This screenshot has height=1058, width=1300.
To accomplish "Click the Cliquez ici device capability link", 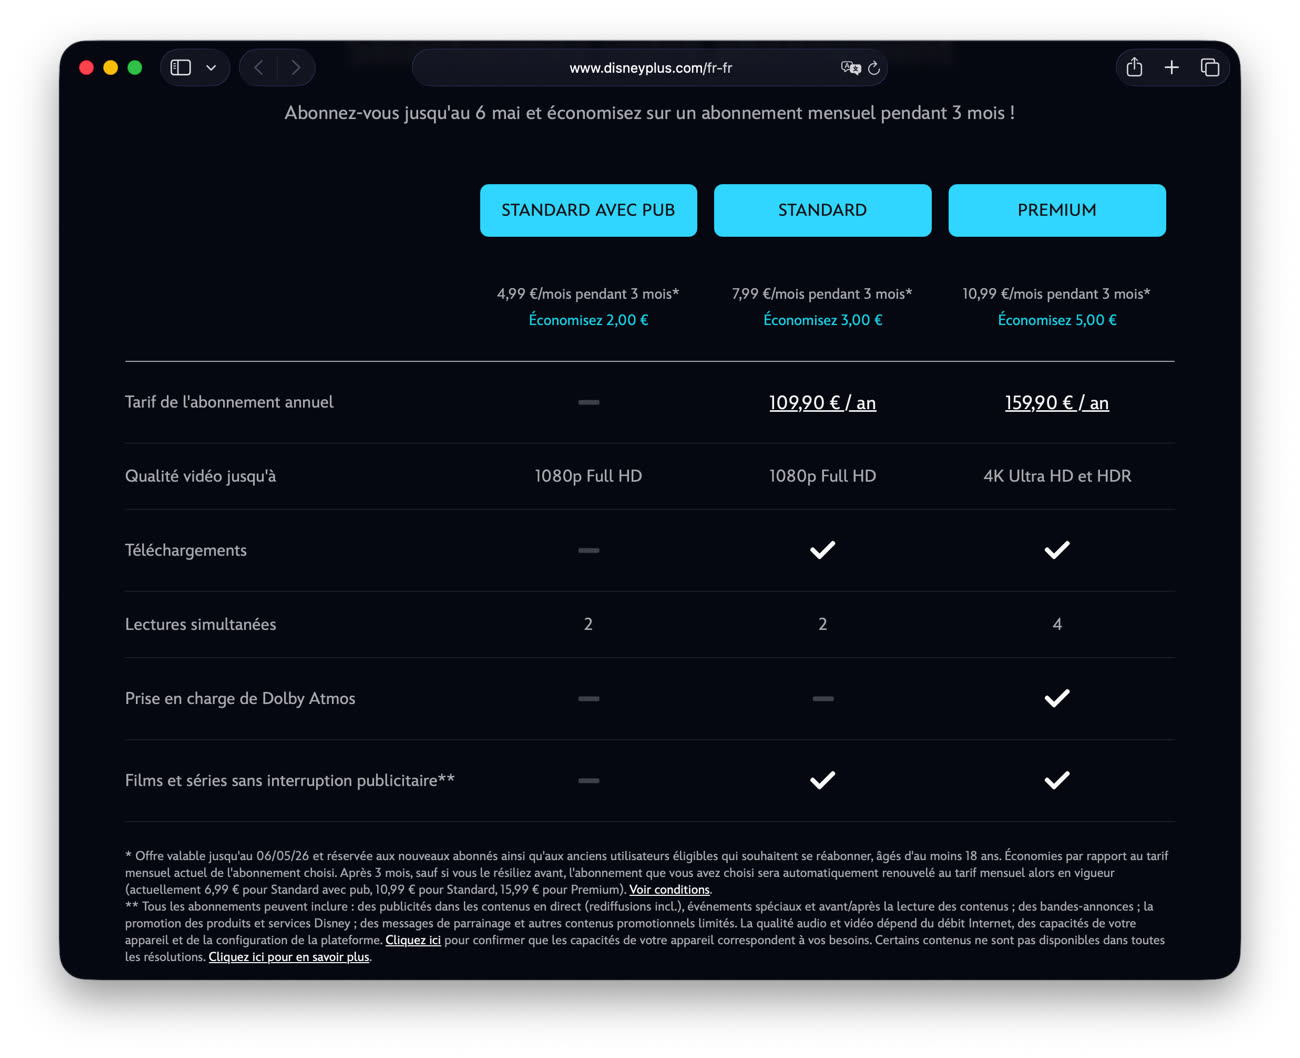I will (x=413, y=940).
